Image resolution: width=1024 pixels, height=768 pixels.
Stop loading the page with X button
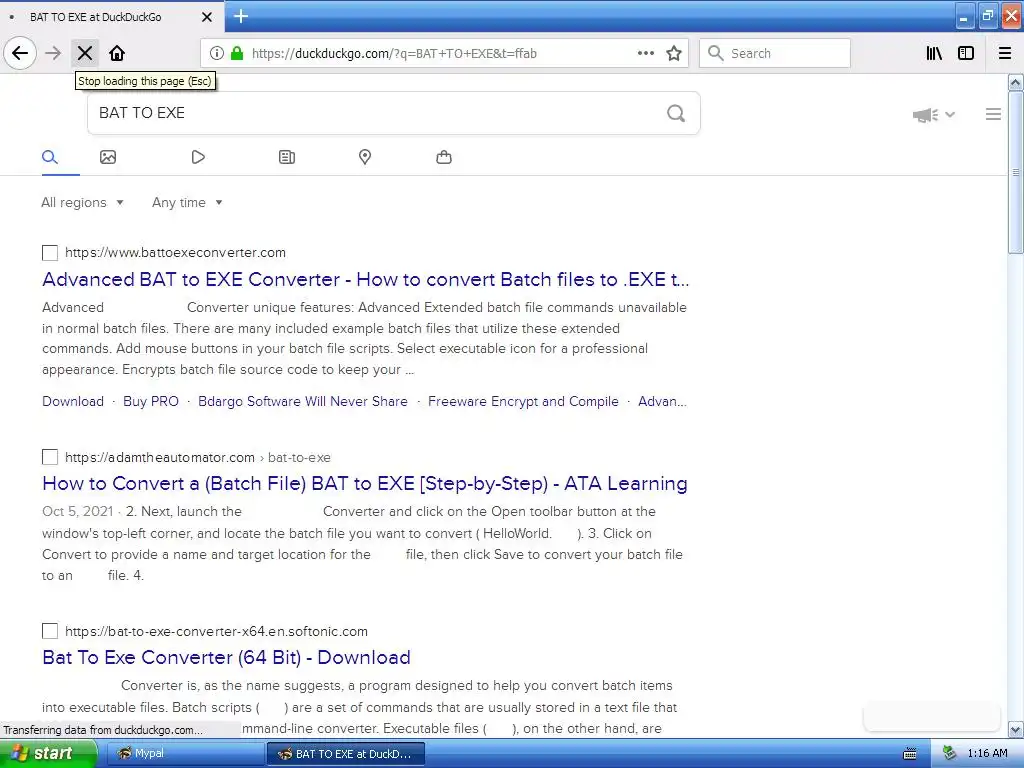[x=85, y=54]
